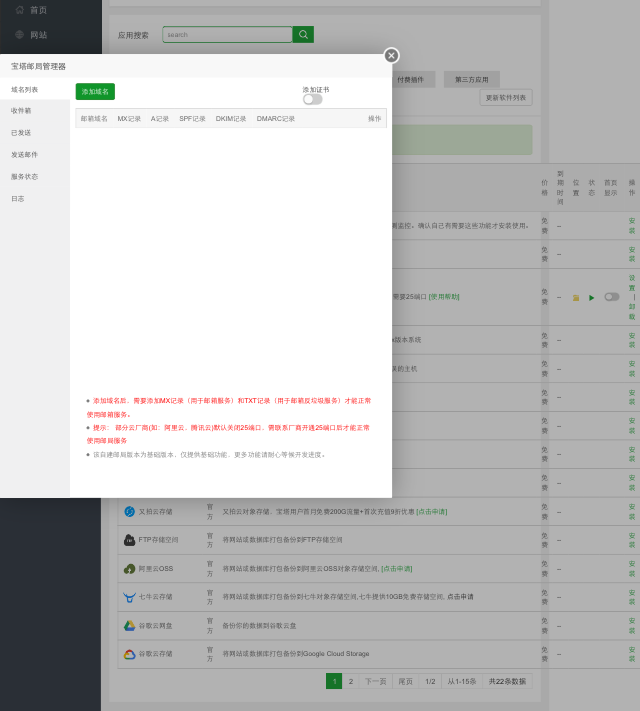Install 七牛云存储 via 安装 link
Screen dimensions: 640x711
pyautogui.click(x=632, y=597)
